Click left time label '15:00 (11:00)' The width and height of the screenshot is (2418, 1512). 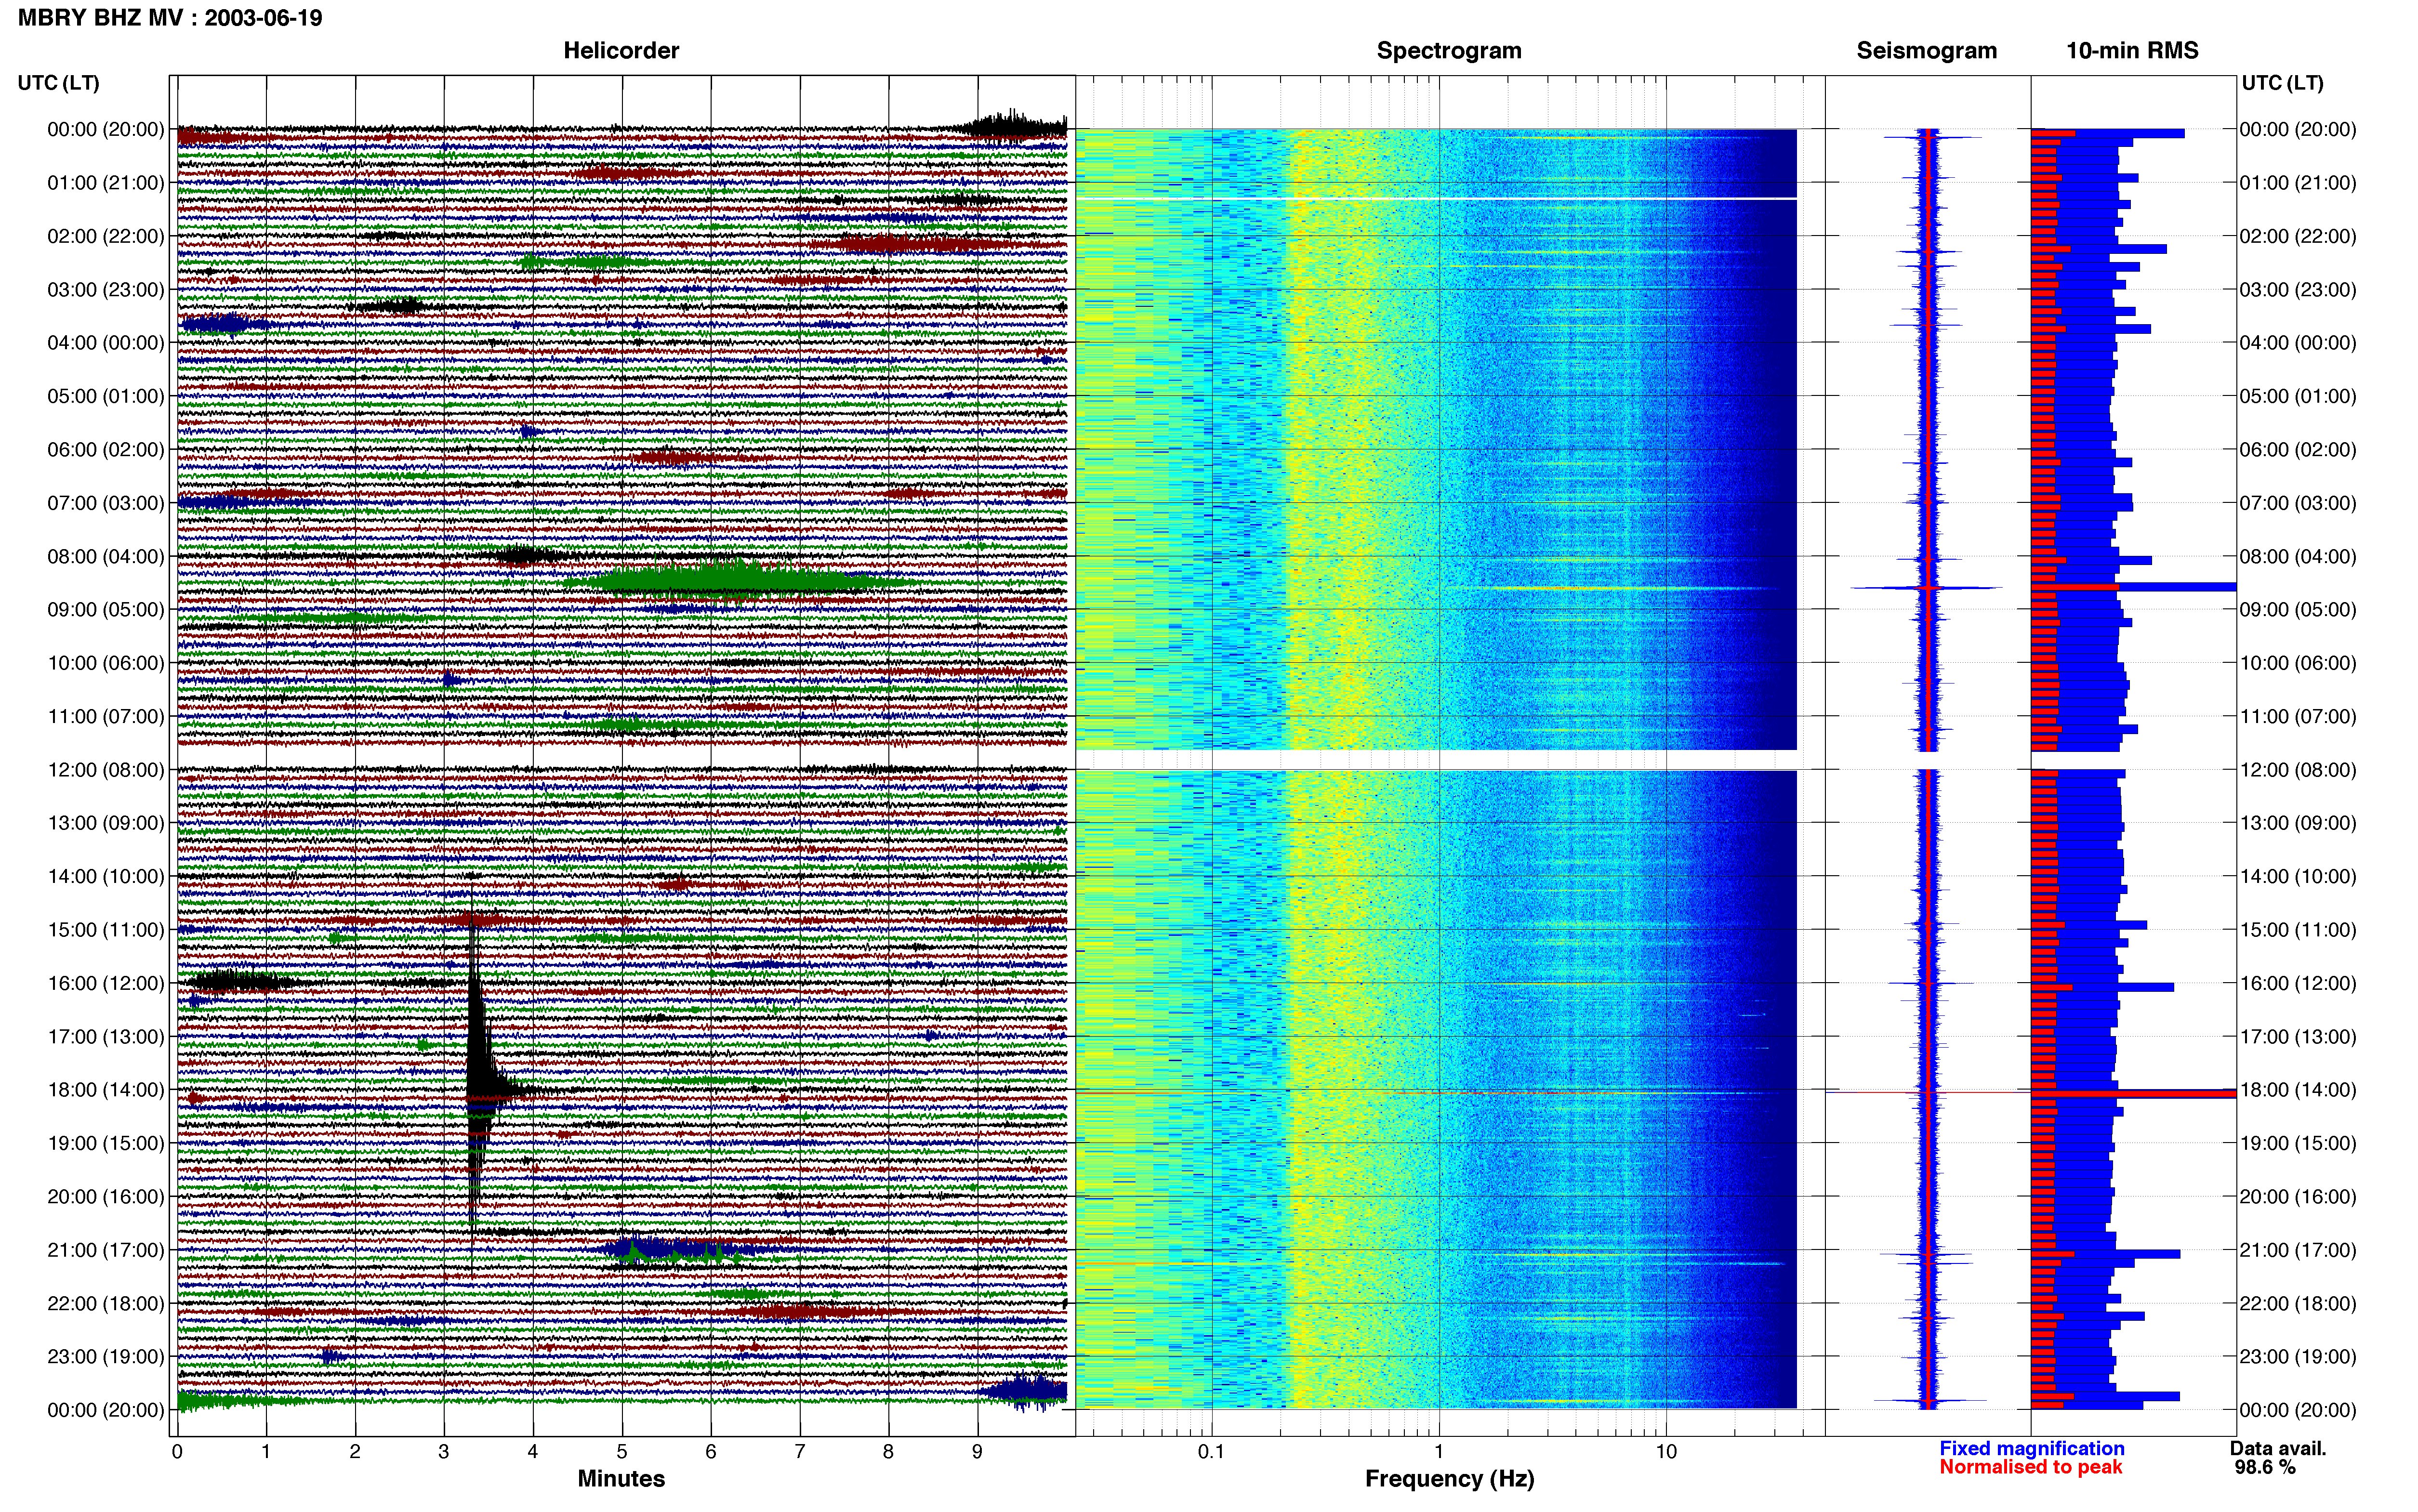[x=106, y=930]
